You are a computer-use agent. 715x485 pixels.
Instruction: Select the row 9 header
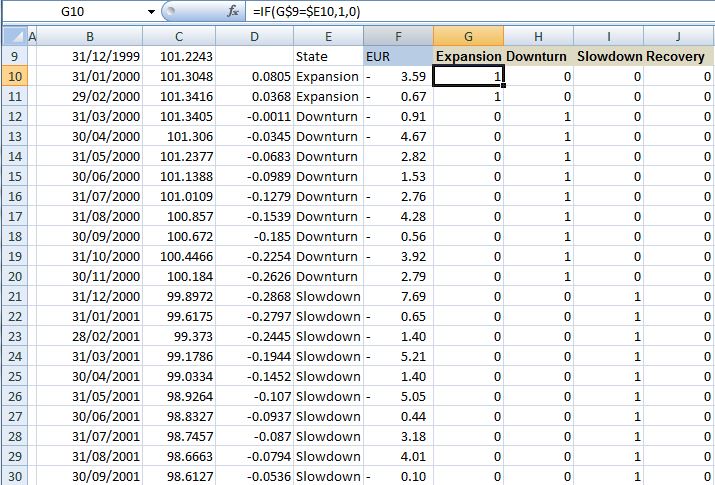12,56
